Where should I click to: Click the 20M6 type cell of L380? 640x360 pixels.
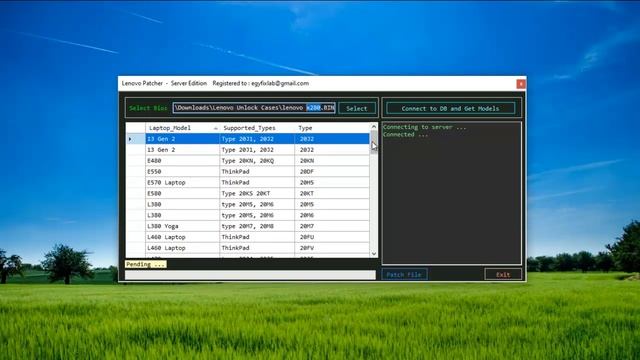pos(332,215)
